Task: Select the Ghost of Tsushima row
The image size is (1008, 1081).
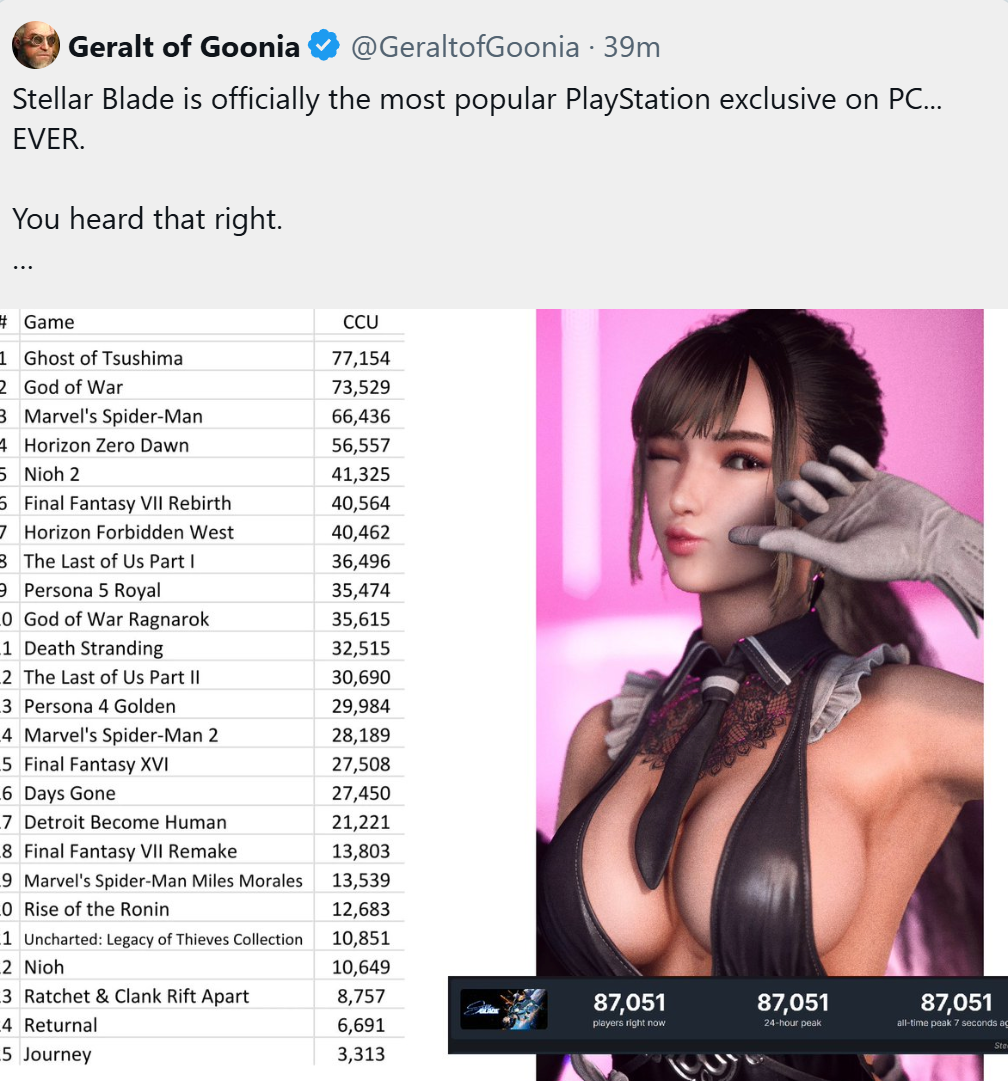Action: coord(202,358)
